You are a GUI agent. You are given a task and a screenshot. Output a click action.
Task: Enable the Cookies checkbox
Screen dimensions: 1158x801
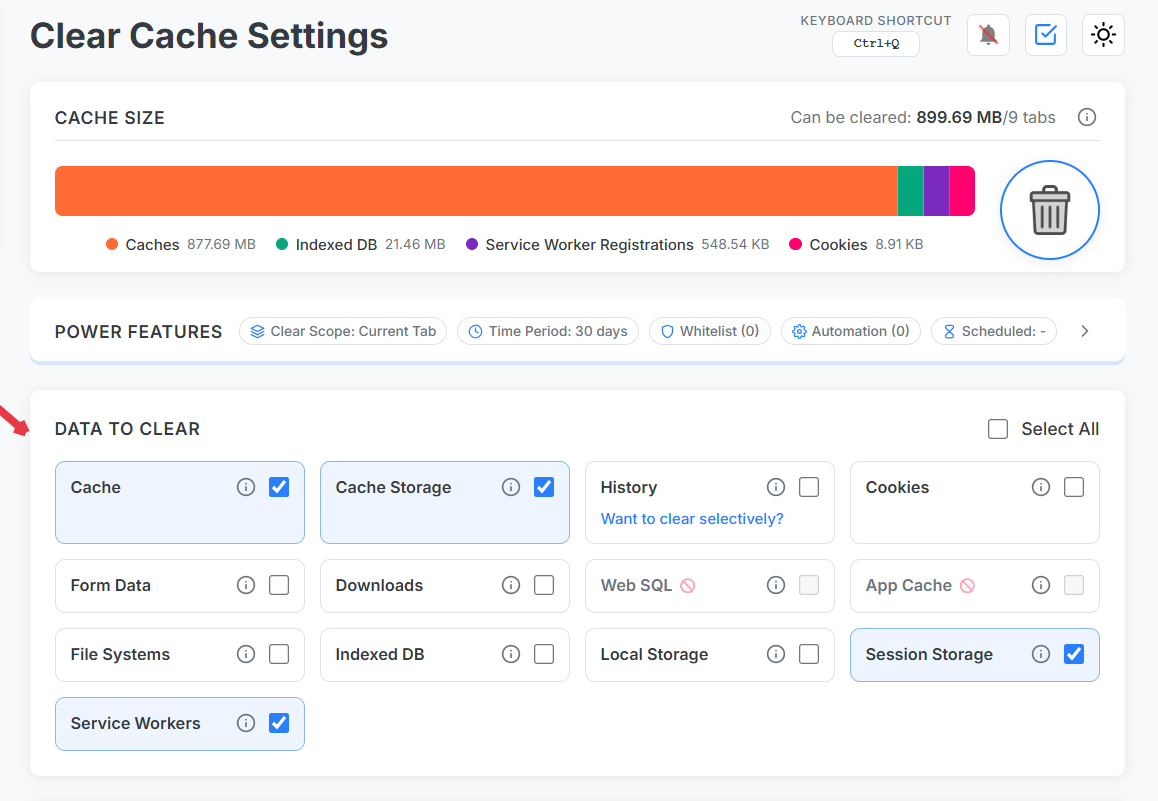tap(1075, 487)
